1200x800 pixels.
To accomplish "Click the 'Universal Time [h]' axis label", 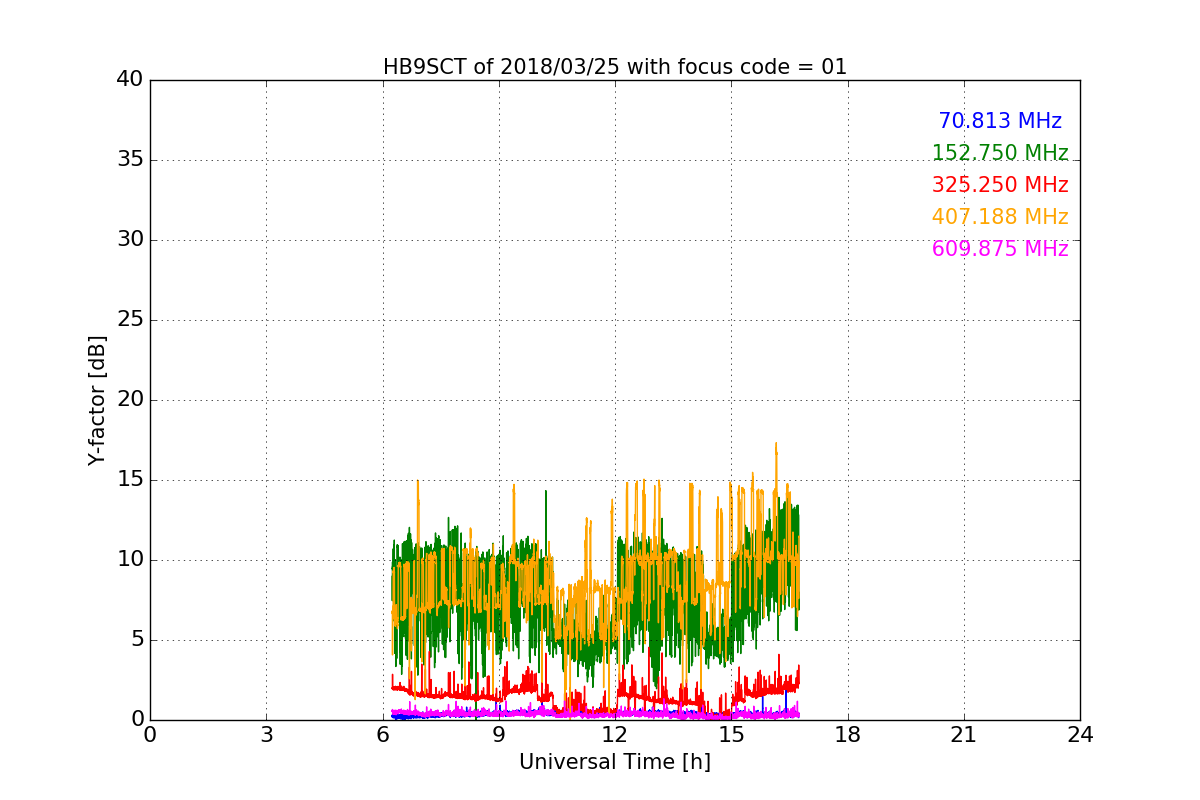I will pyautogui.click(x=615, y=762).
